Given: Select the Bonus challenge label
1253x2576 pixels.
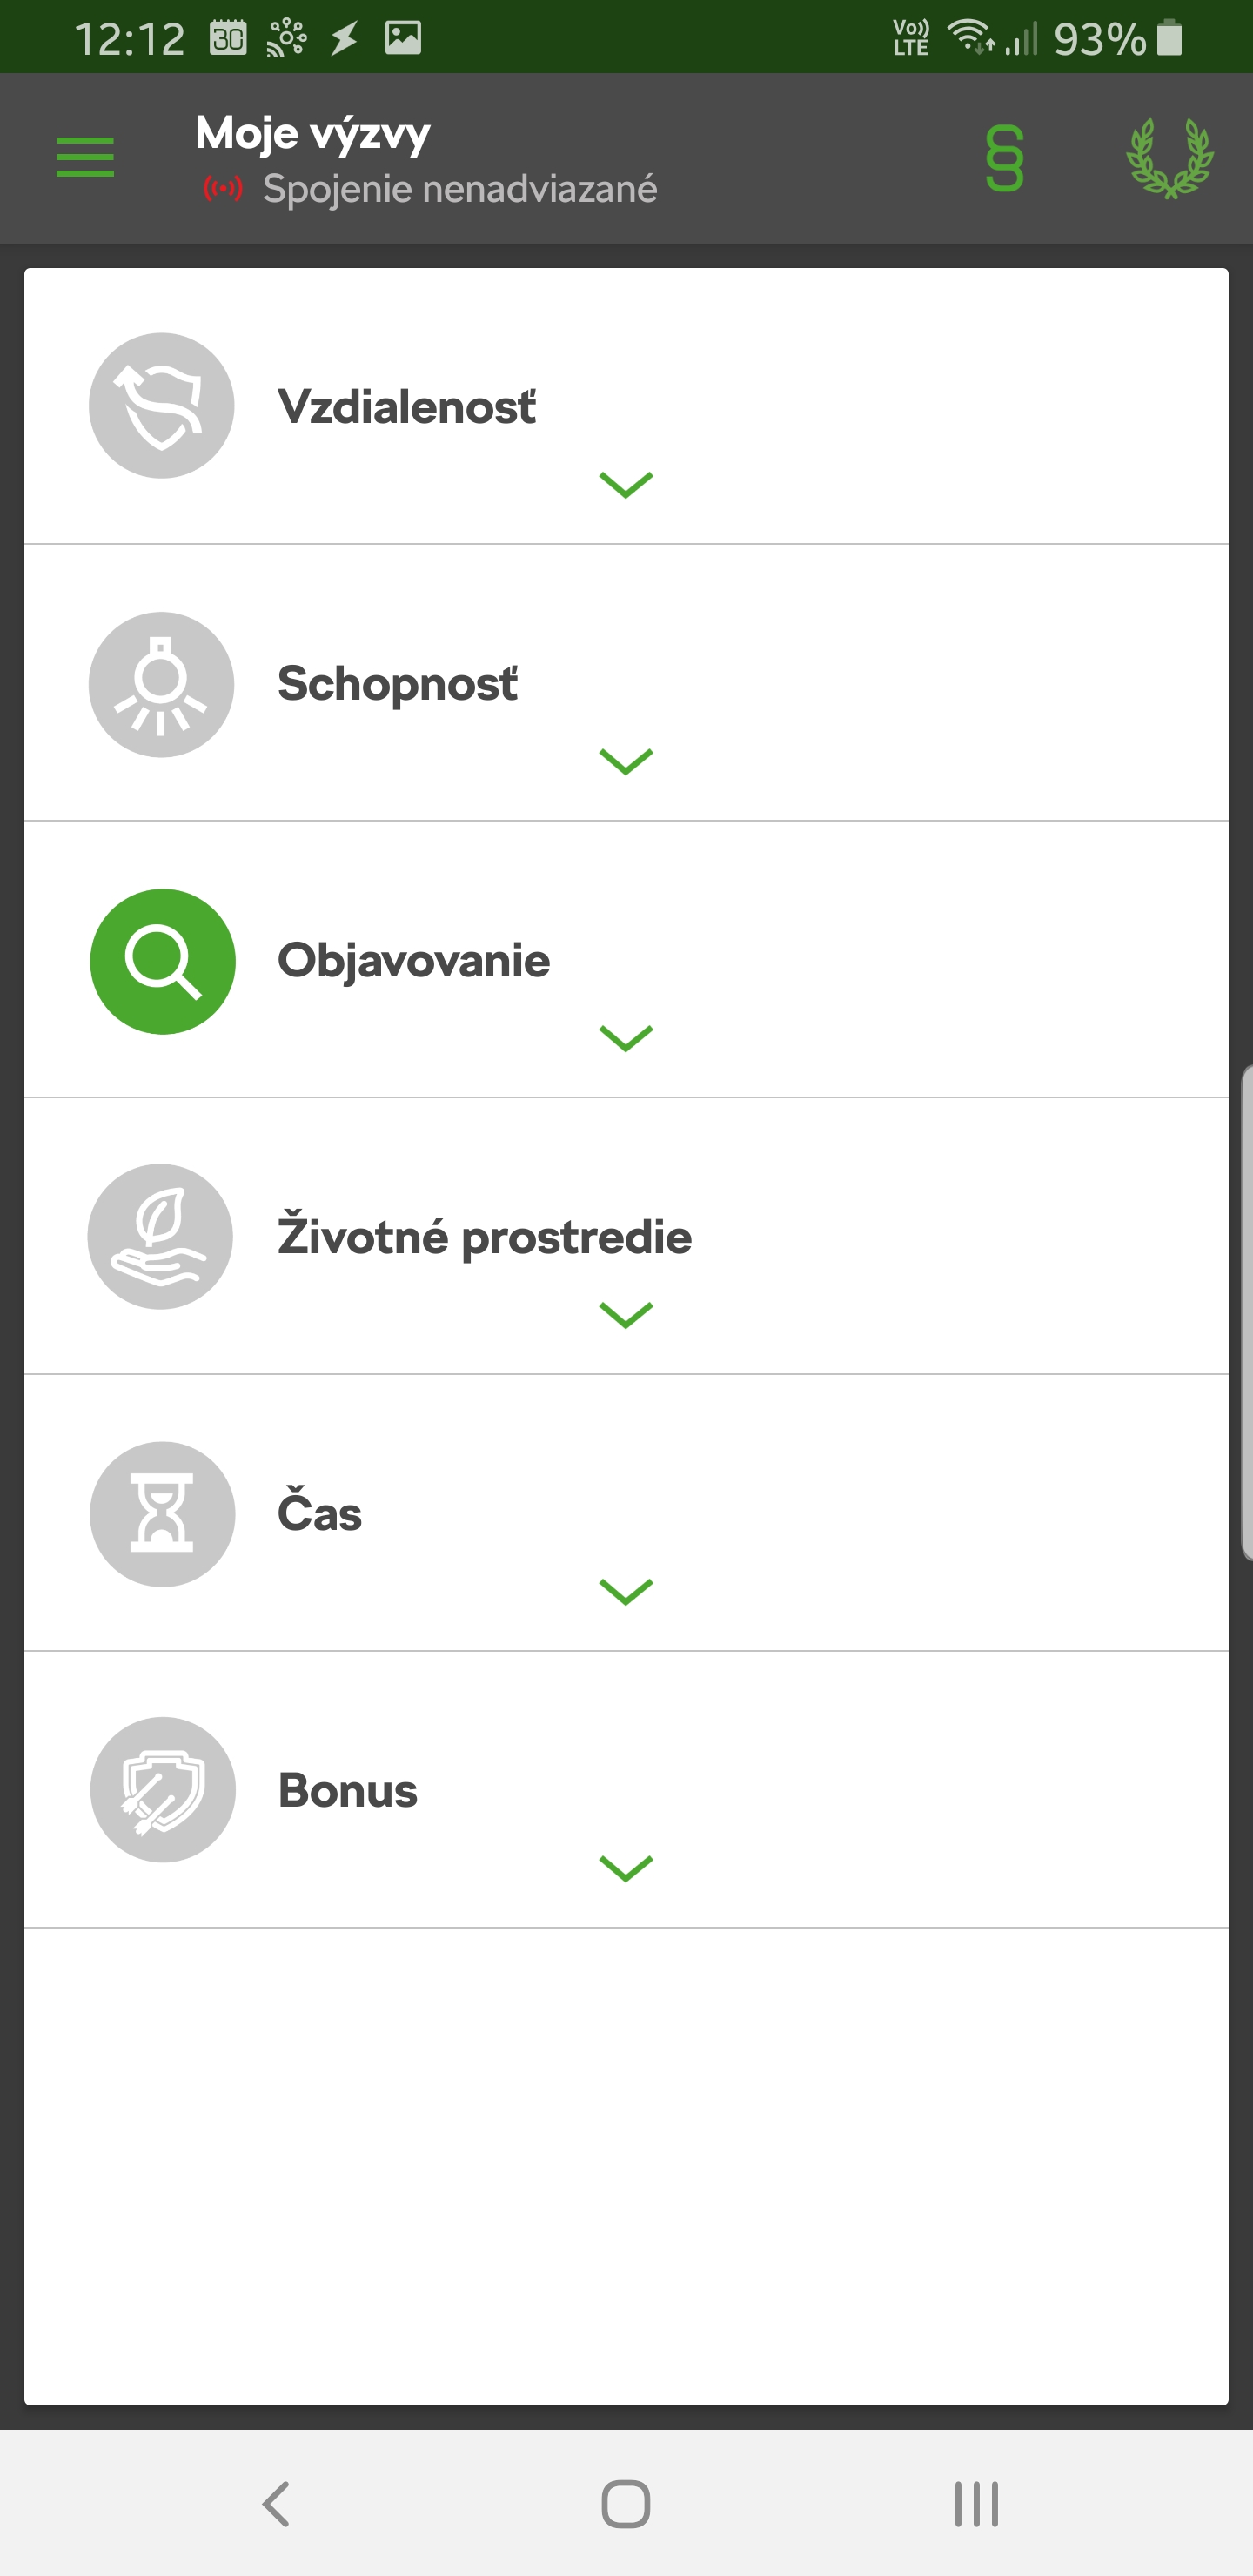Looking at the screenshot, I should click(x=348, y=1791).
